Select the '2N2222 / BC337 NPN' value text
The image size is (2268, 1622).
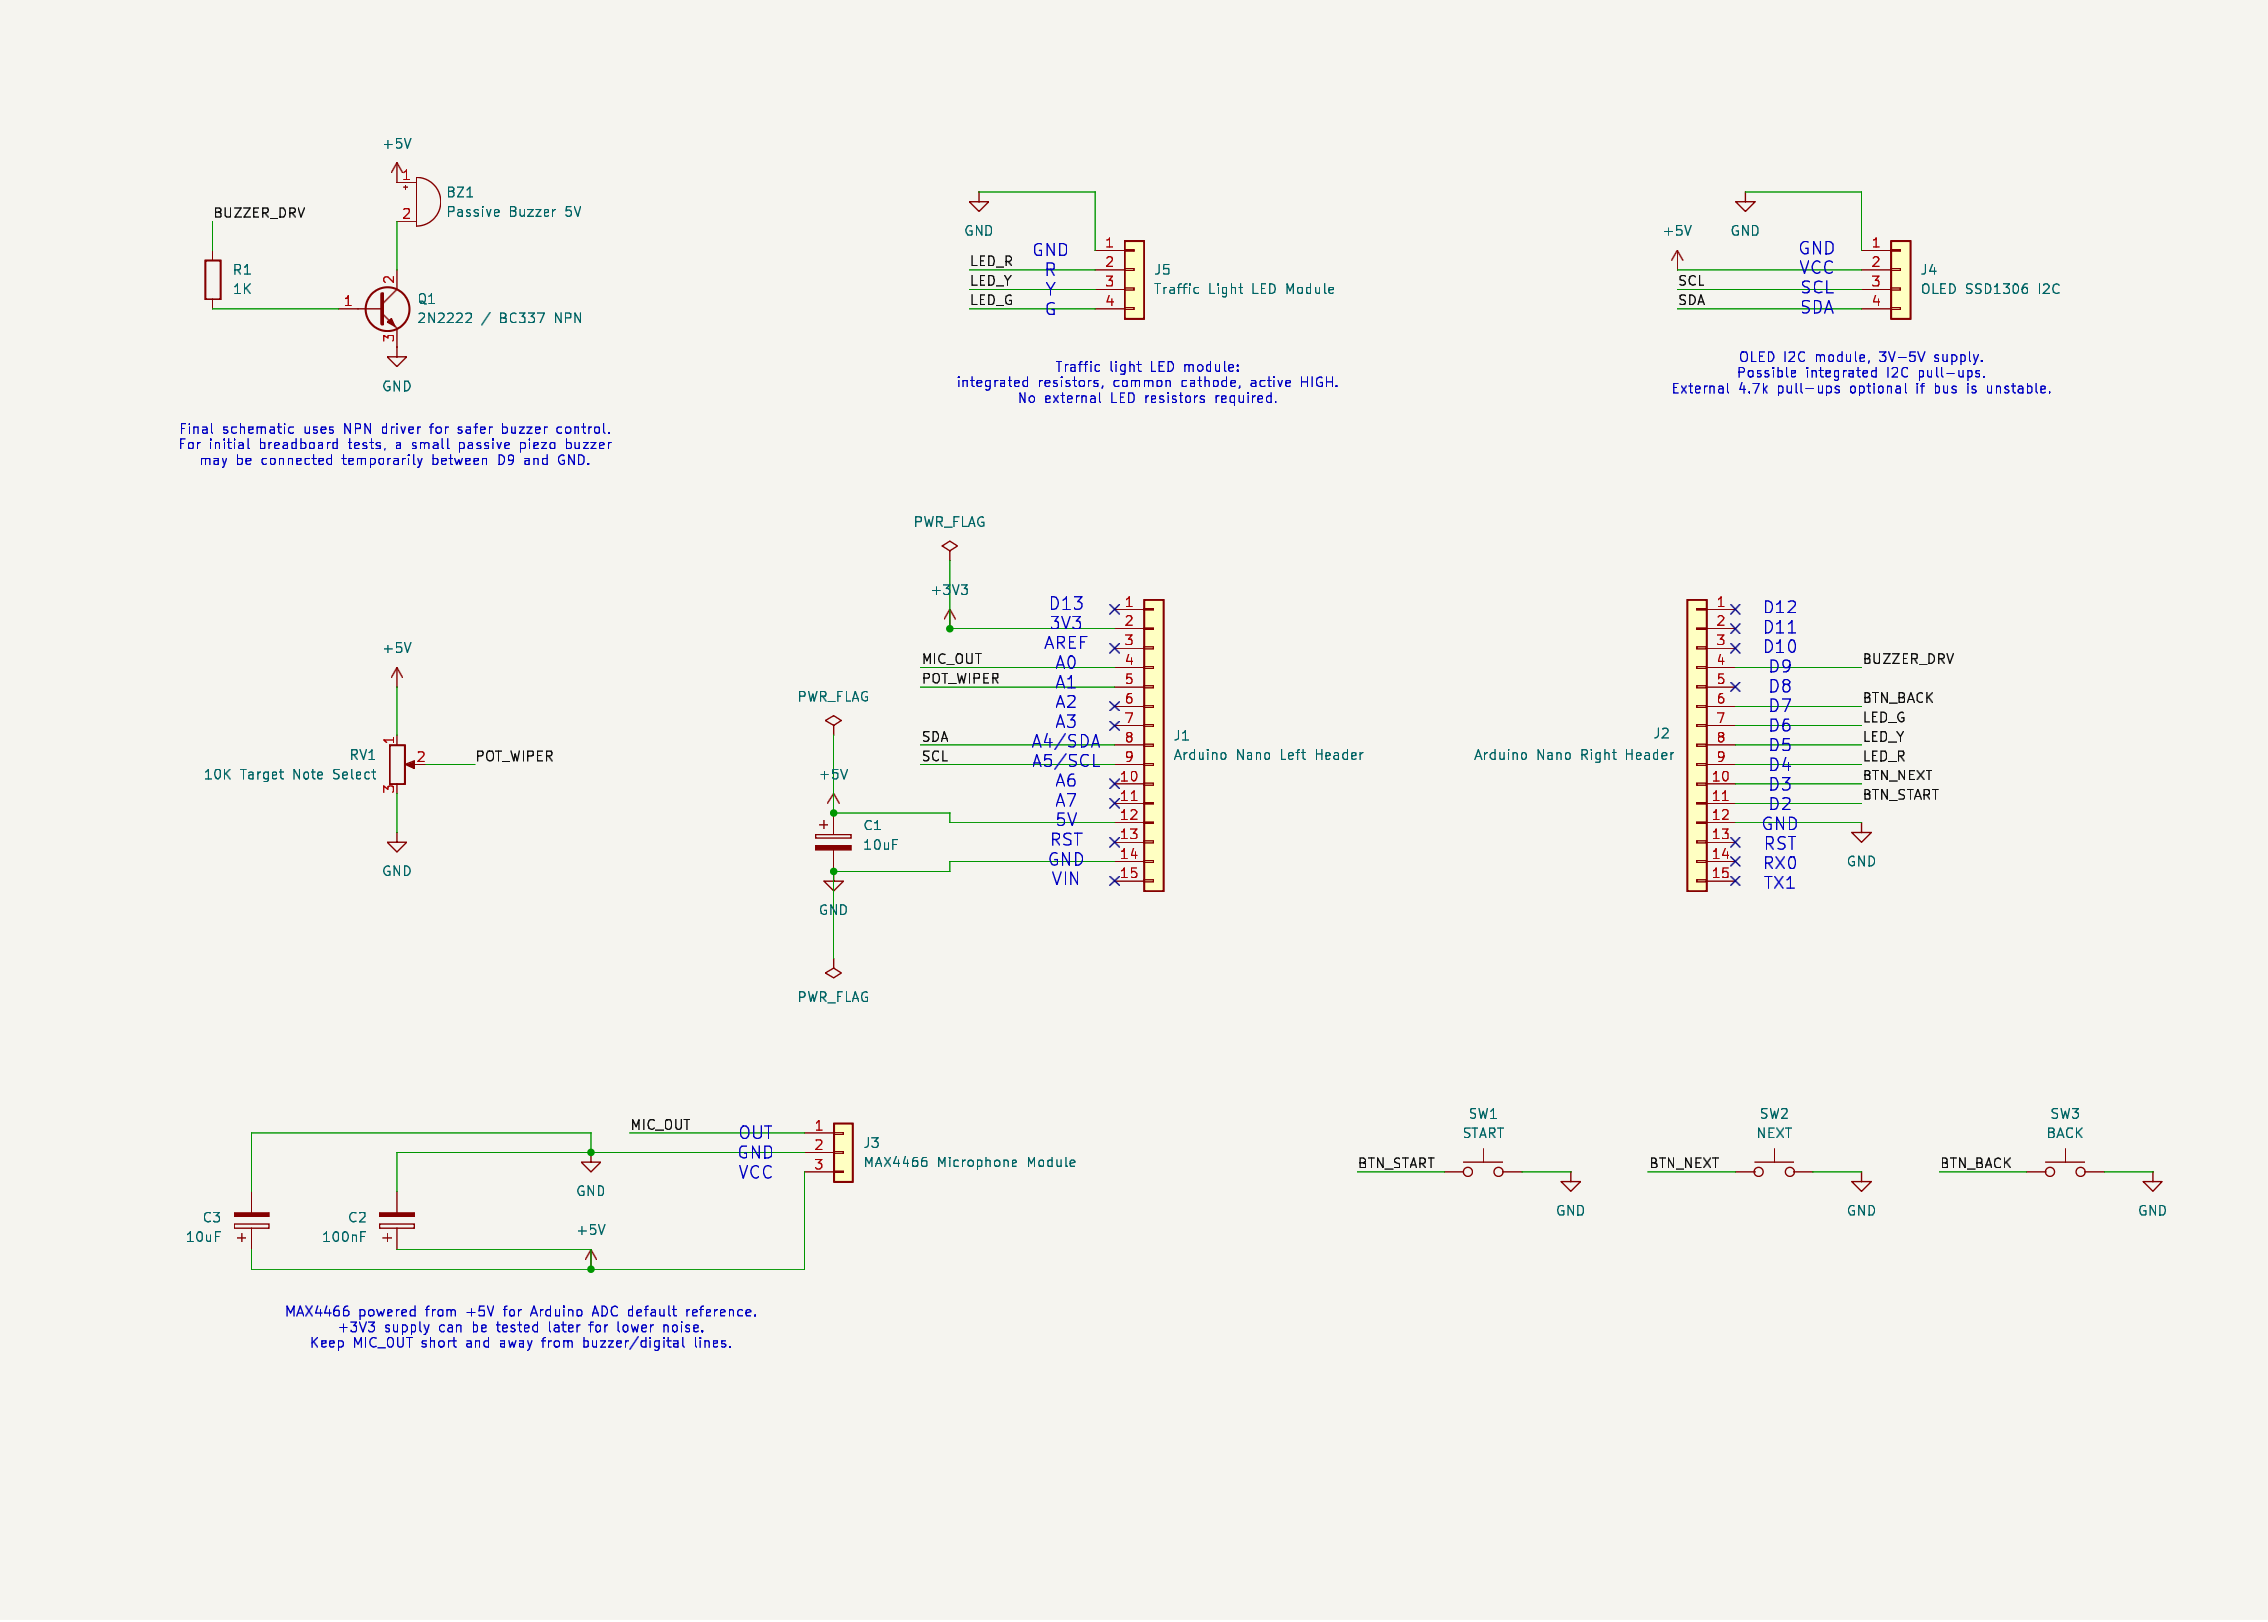coord(500,318)
